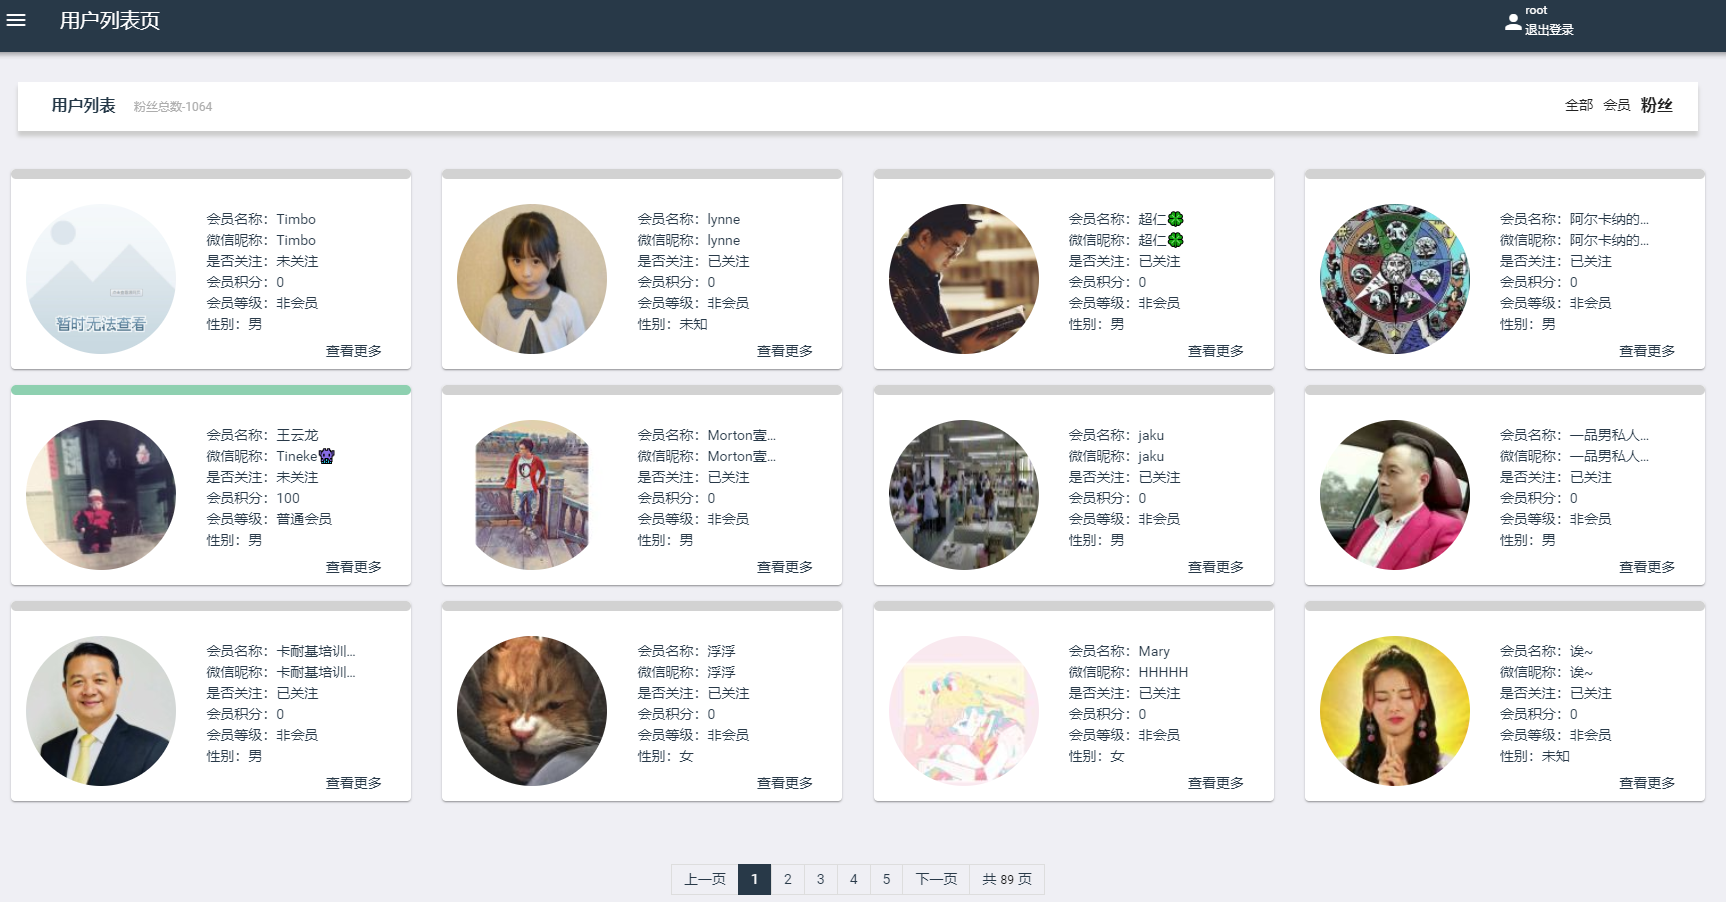
Task: Click the root user profile icon
Action: [x=1512, y=21]
